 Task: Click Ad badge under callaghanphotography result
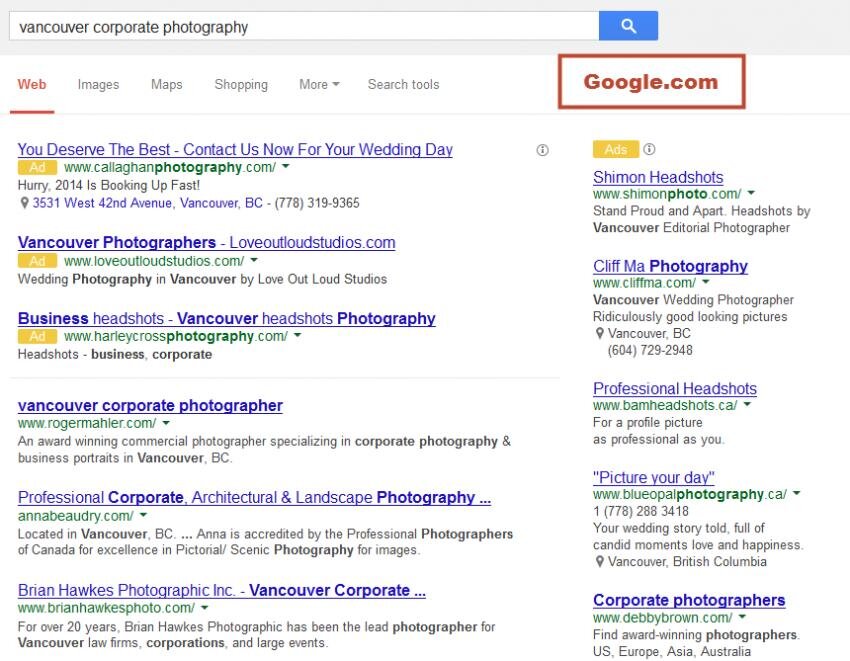point(37,168)
